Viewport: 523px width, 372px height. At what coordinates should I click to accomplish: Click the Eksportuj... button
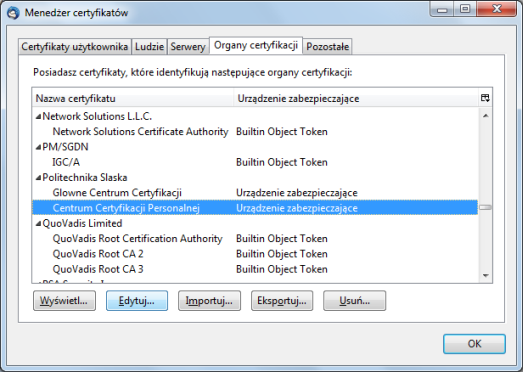pyautogui.click(x=282, y=301)
